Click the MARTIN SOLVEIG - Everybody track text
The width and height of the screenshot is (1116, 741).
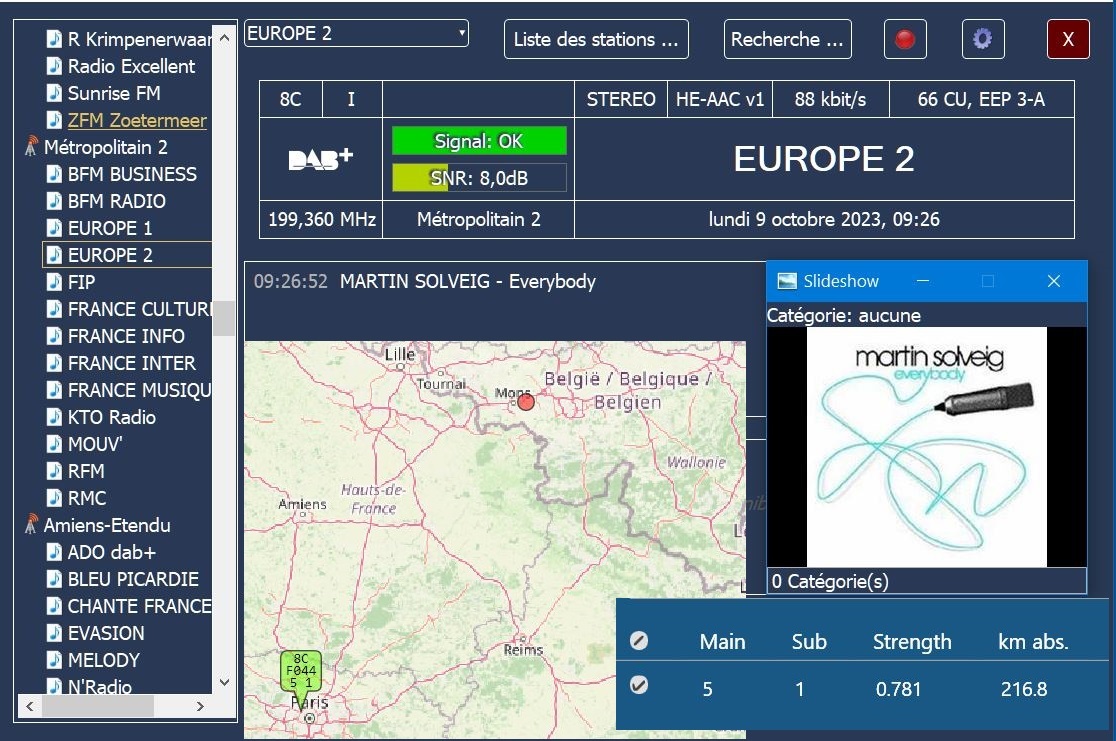tap(468, 282)
